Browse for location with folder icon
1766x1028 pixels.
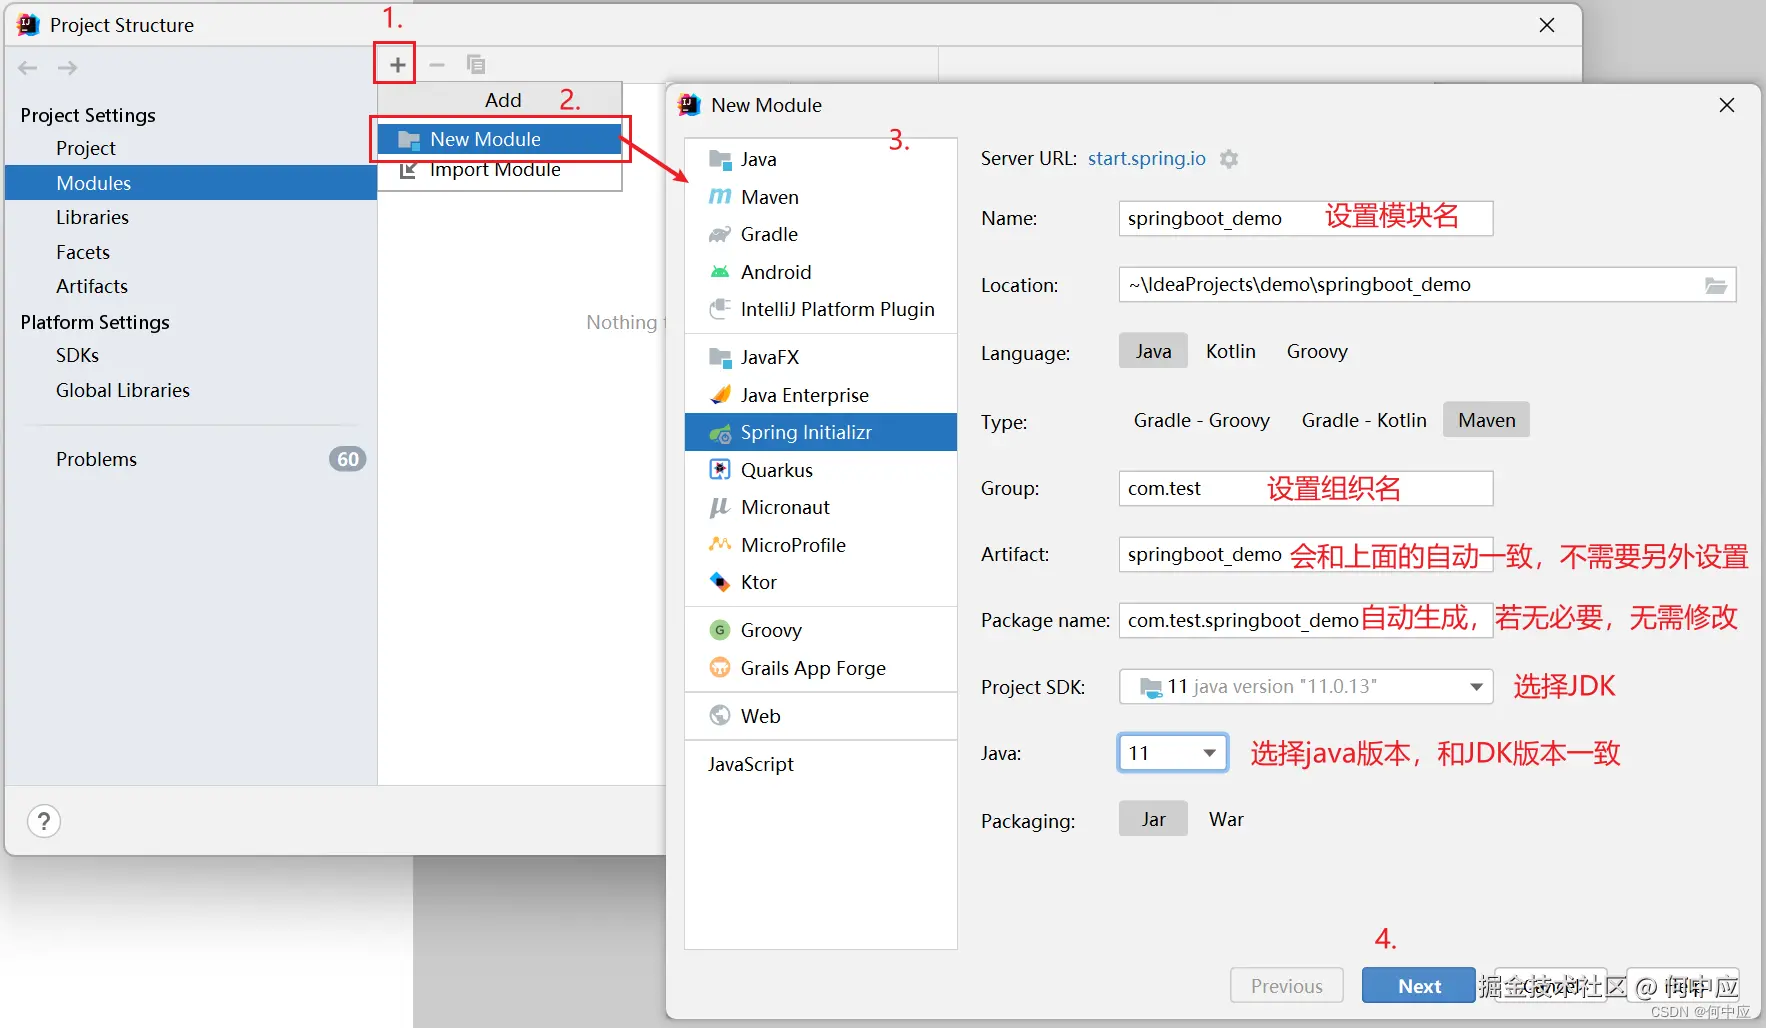click(1716, 285)
